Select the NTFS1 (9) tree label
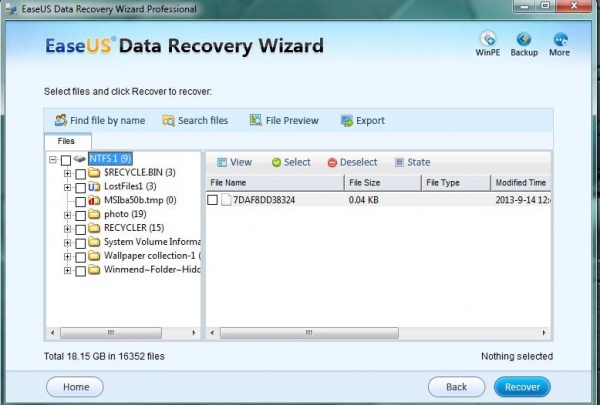600x405 pixels. point(111,158)
